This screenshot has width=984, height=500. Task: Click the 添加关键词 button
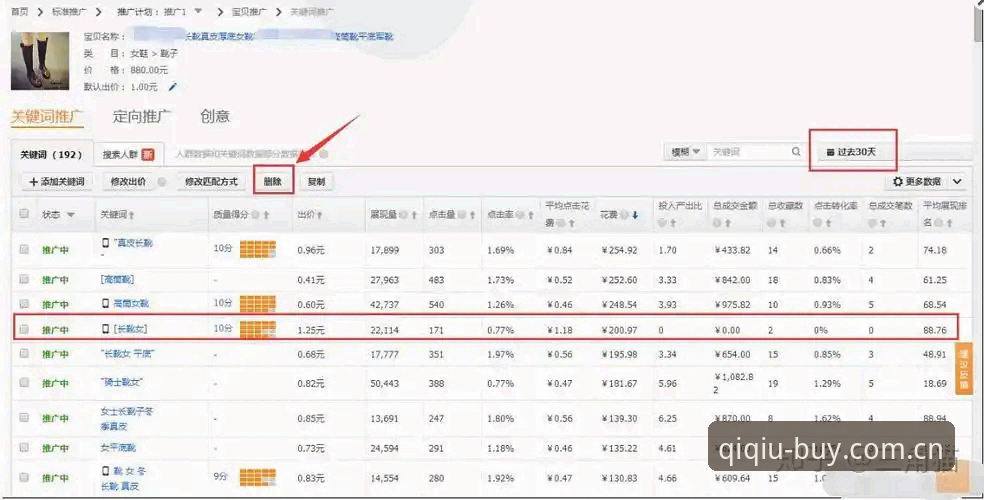pos(57,181)
